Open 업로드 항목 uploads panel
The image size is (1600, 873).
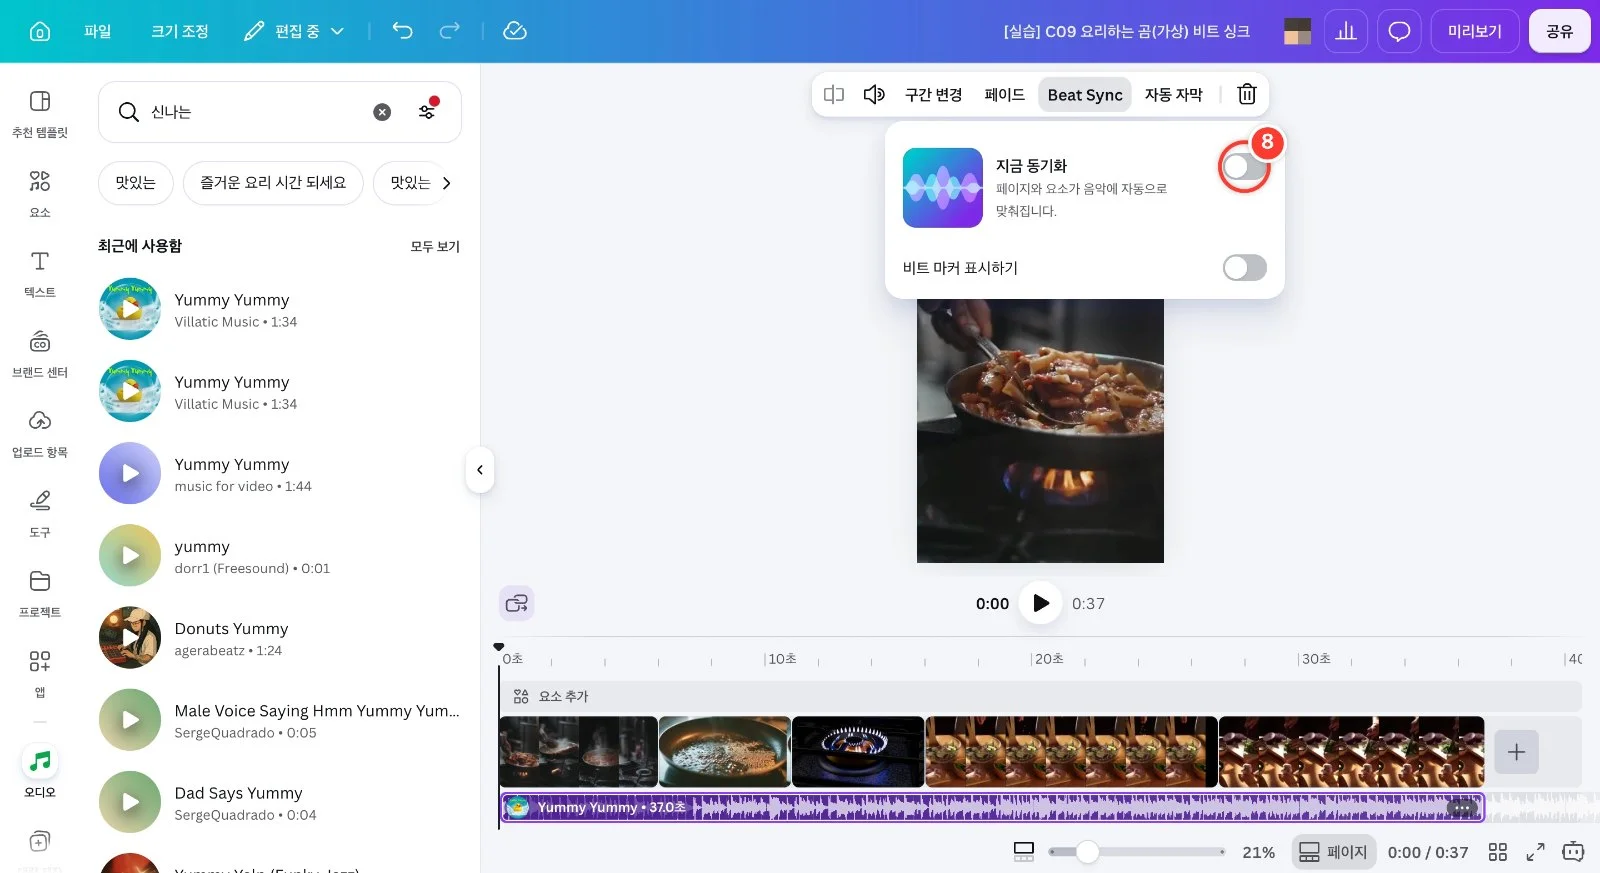40,433
